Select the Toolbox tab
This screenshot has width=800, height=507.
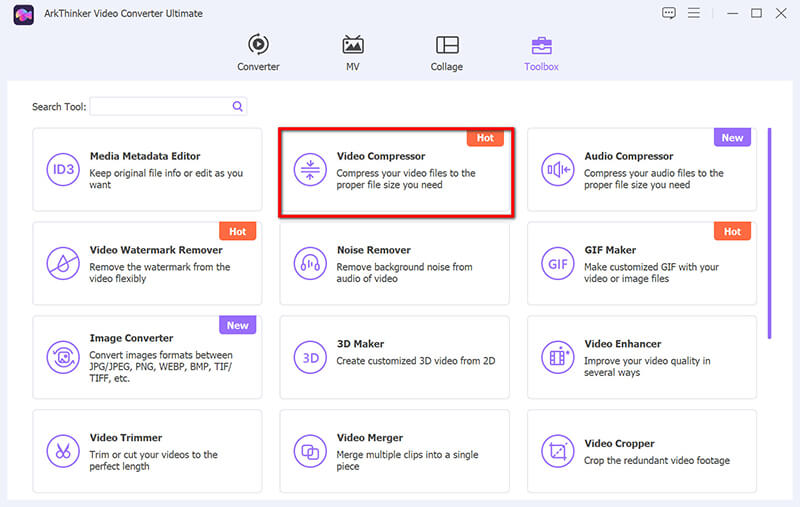(x=541, y=53)
